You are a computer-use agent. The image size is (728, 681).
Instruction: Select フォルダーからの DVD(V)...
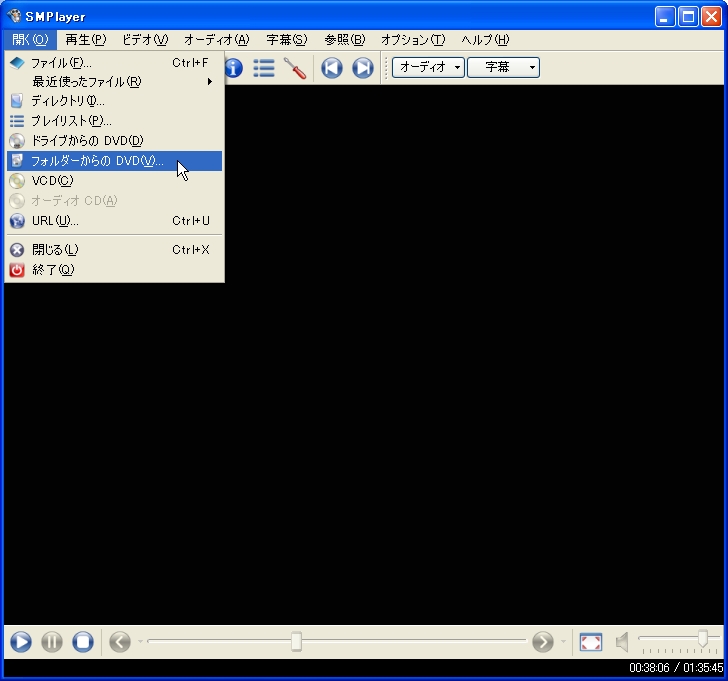(x=114, y=161)
